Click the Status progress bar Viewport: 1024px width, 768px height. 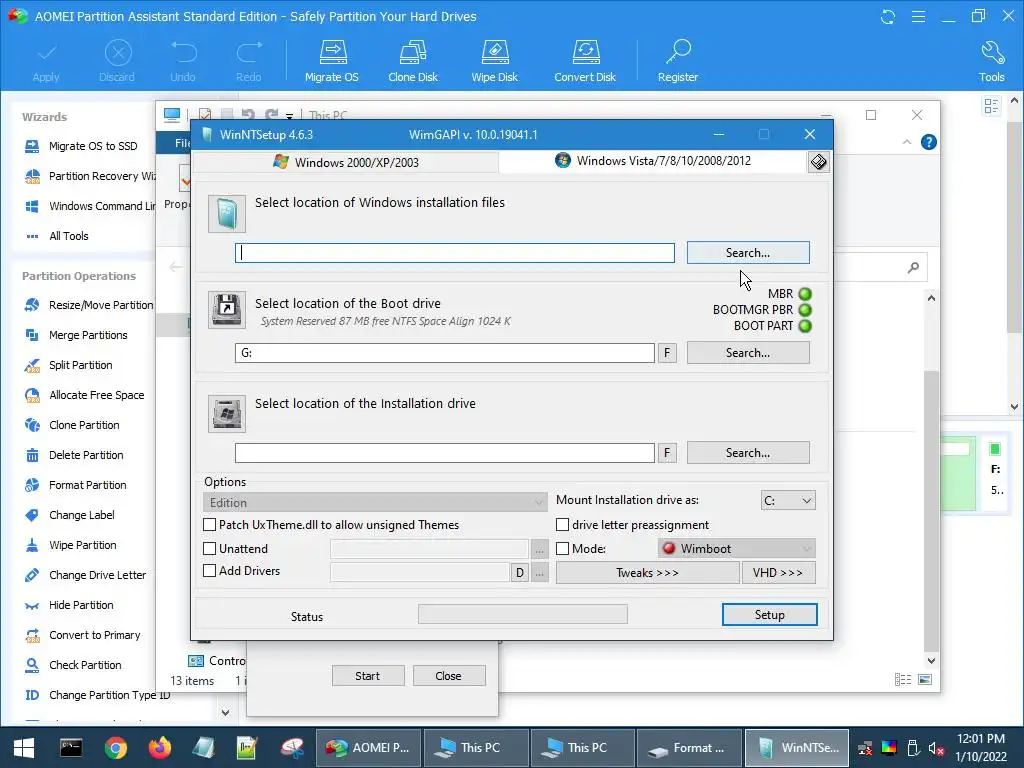click(x=522, y=614)
